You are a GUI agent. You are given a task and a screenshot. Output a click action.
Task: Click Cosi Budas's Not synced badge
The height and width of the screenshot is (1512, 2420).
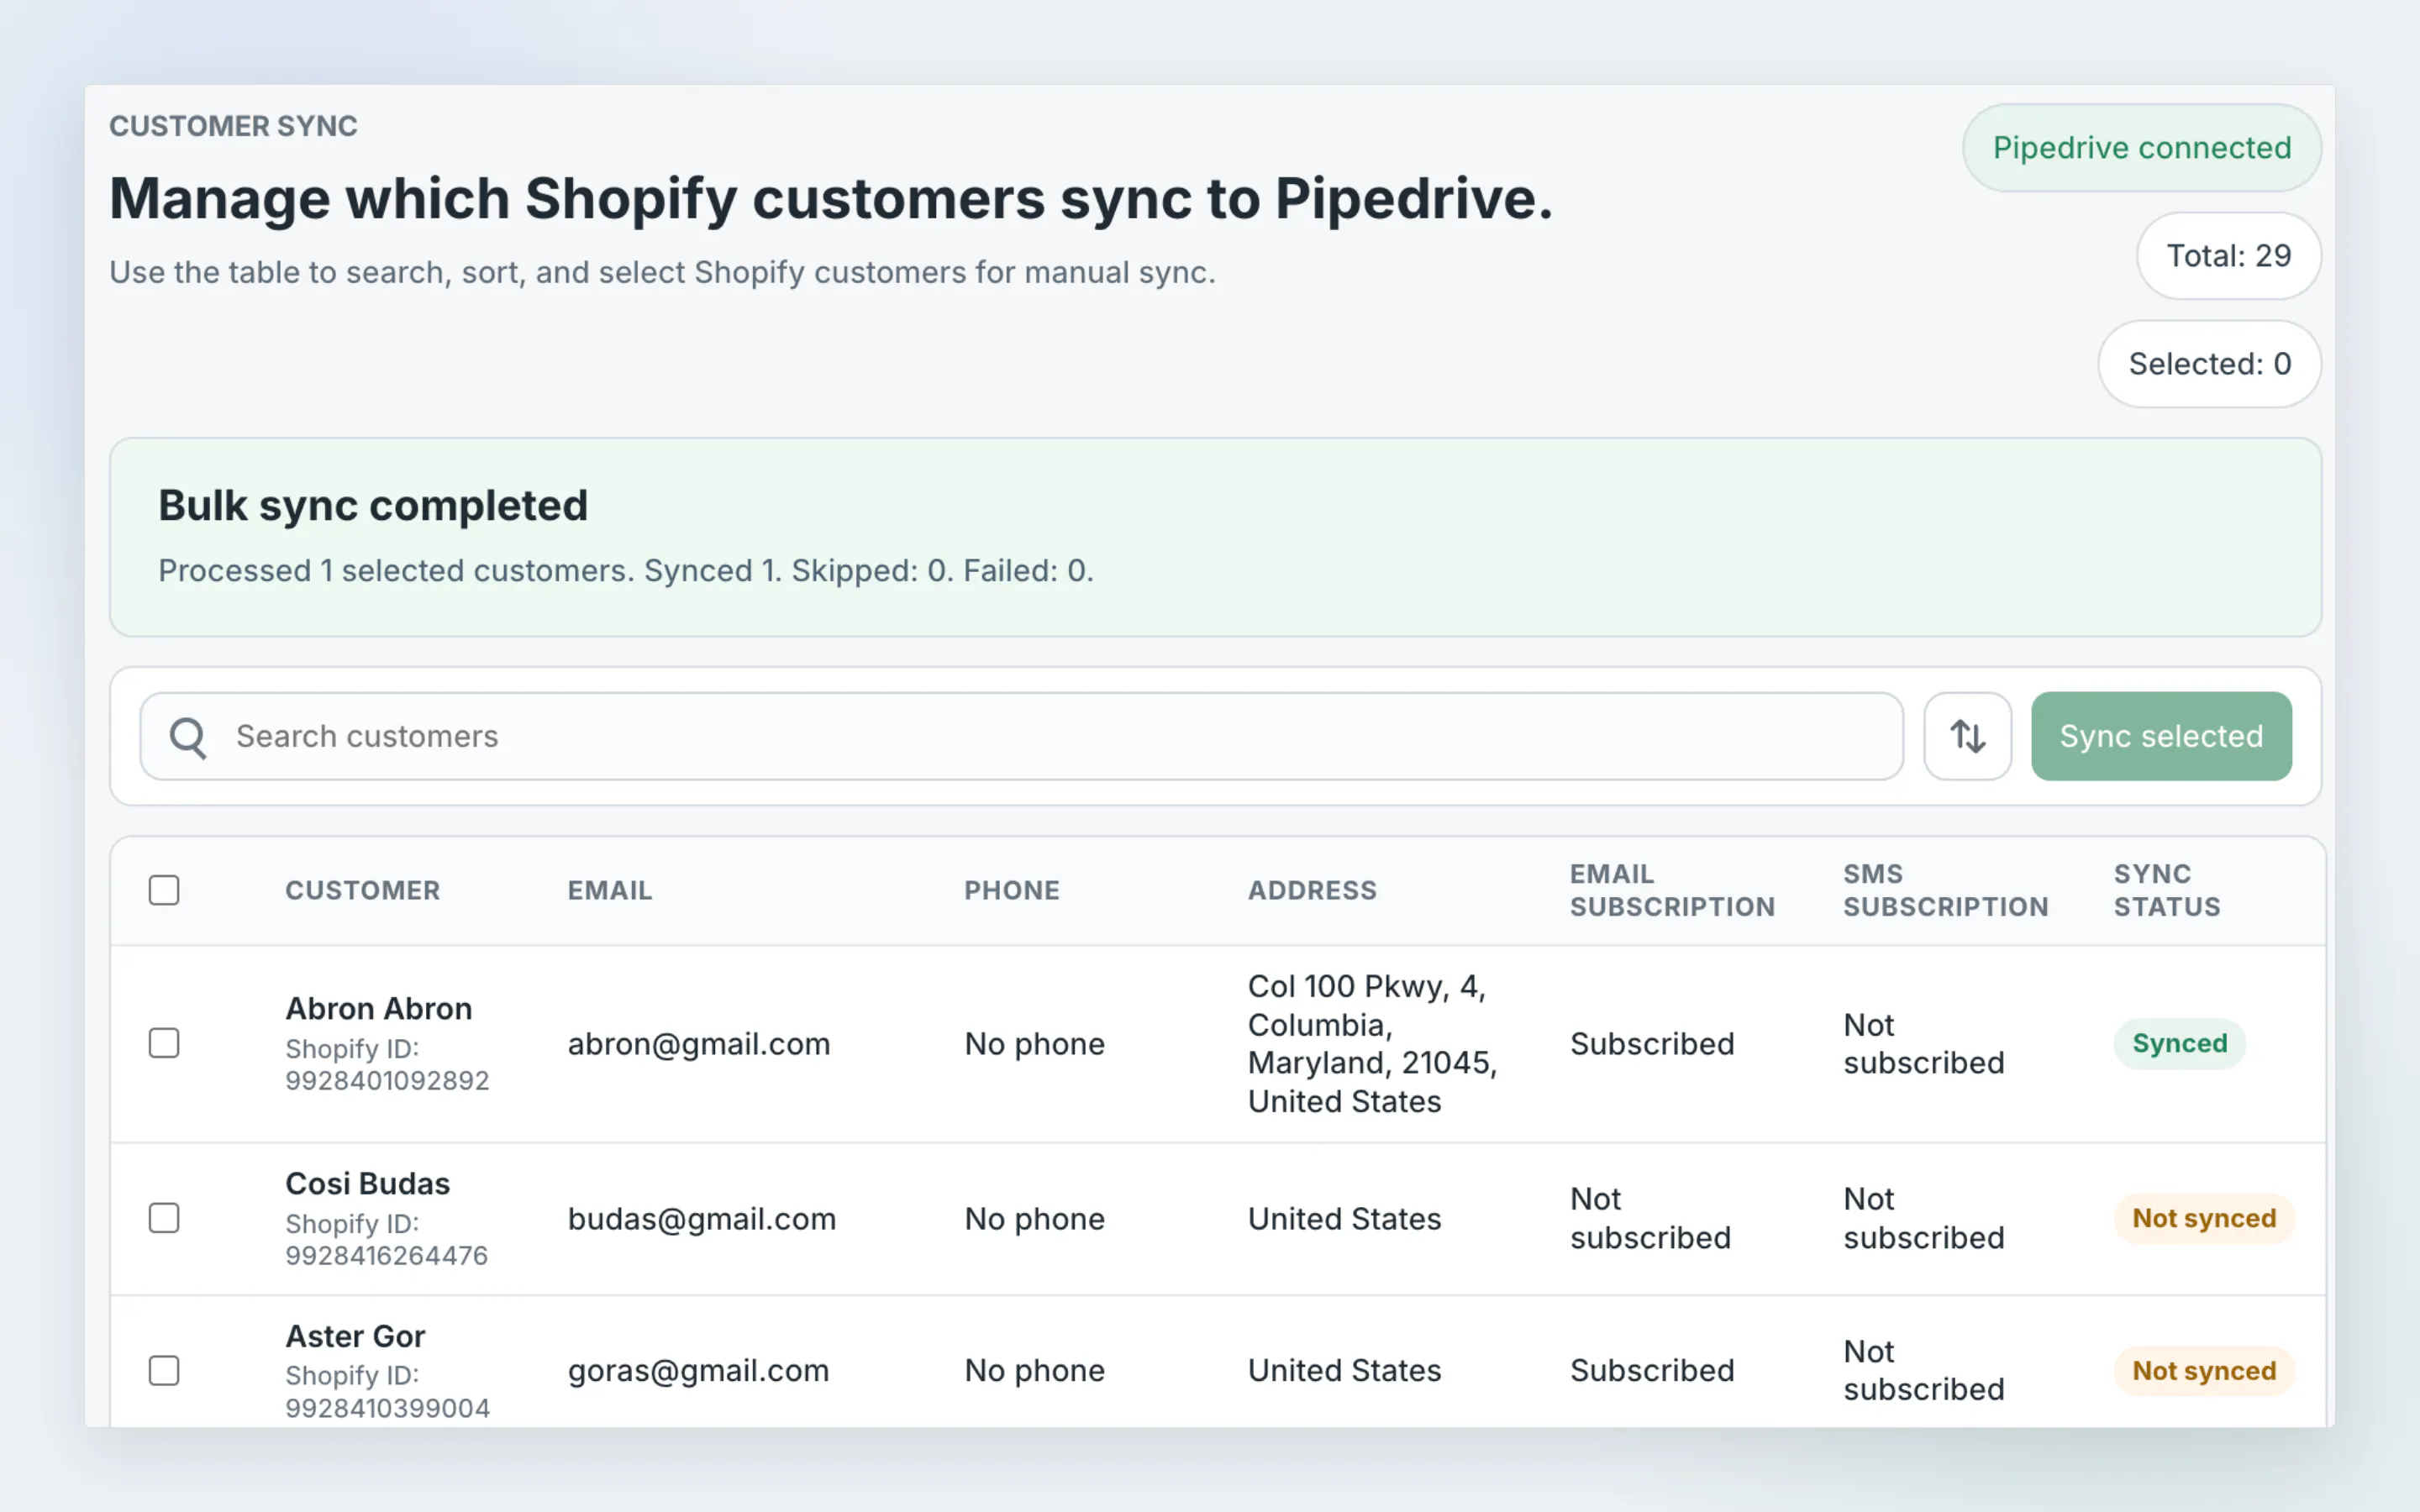tap(2204, 1219)
